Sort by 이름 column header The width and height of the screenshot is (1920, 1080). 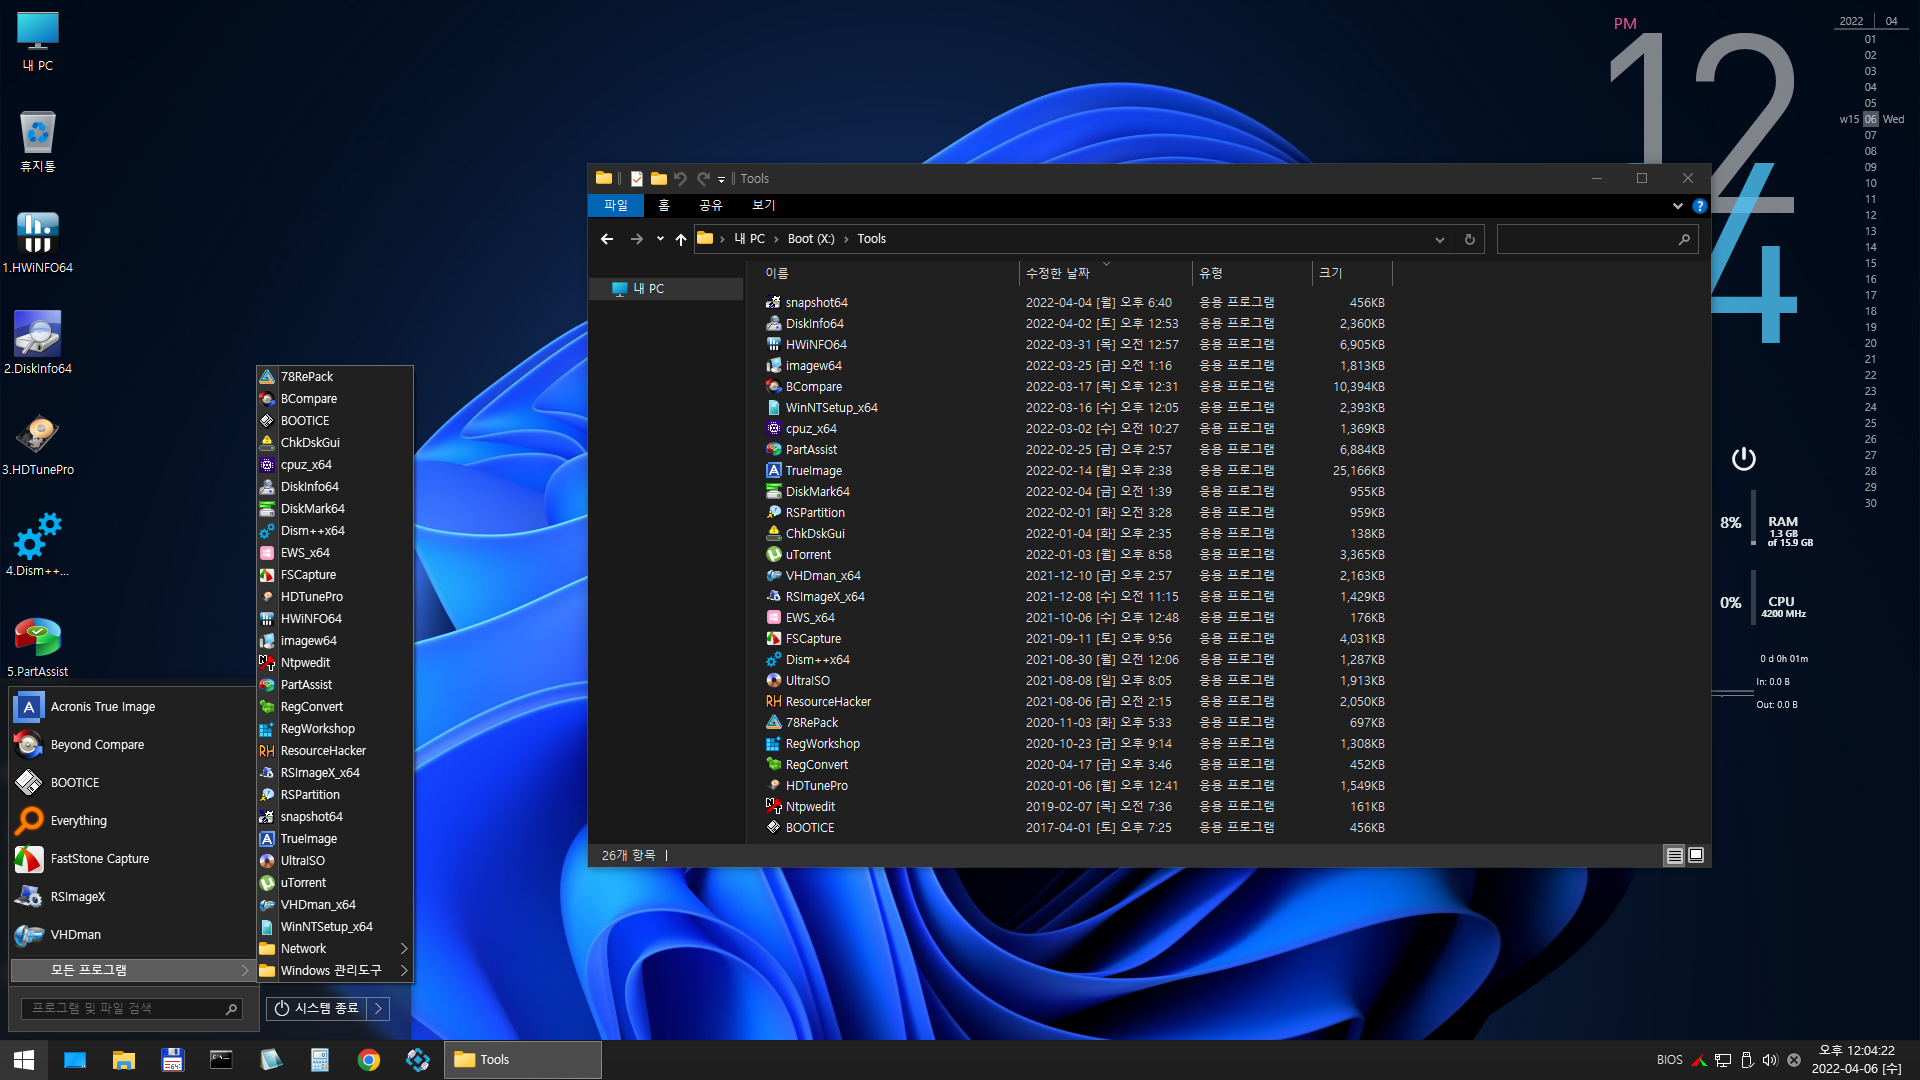pyautogui.click(x=888, y=273)
